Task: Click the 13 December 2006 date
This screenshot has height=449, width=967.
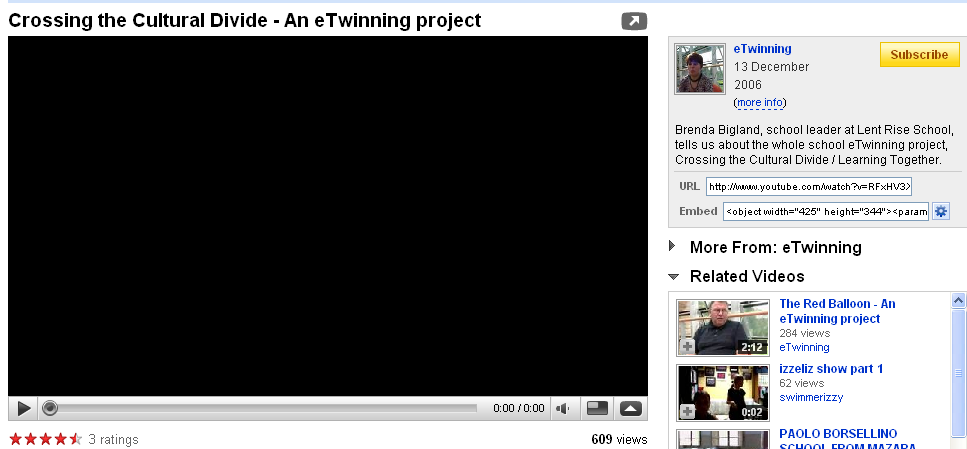Action: pos(772,75)
